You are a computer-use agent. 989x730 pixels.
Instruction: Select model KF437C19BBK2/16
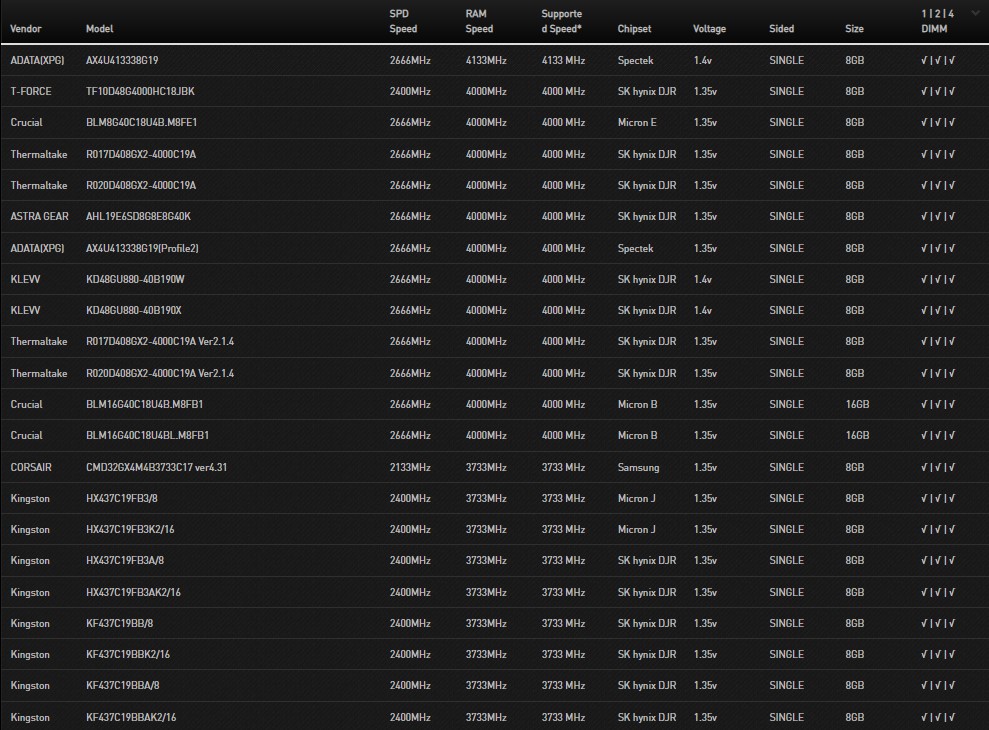pyautogui.click(x=128, y=654)
